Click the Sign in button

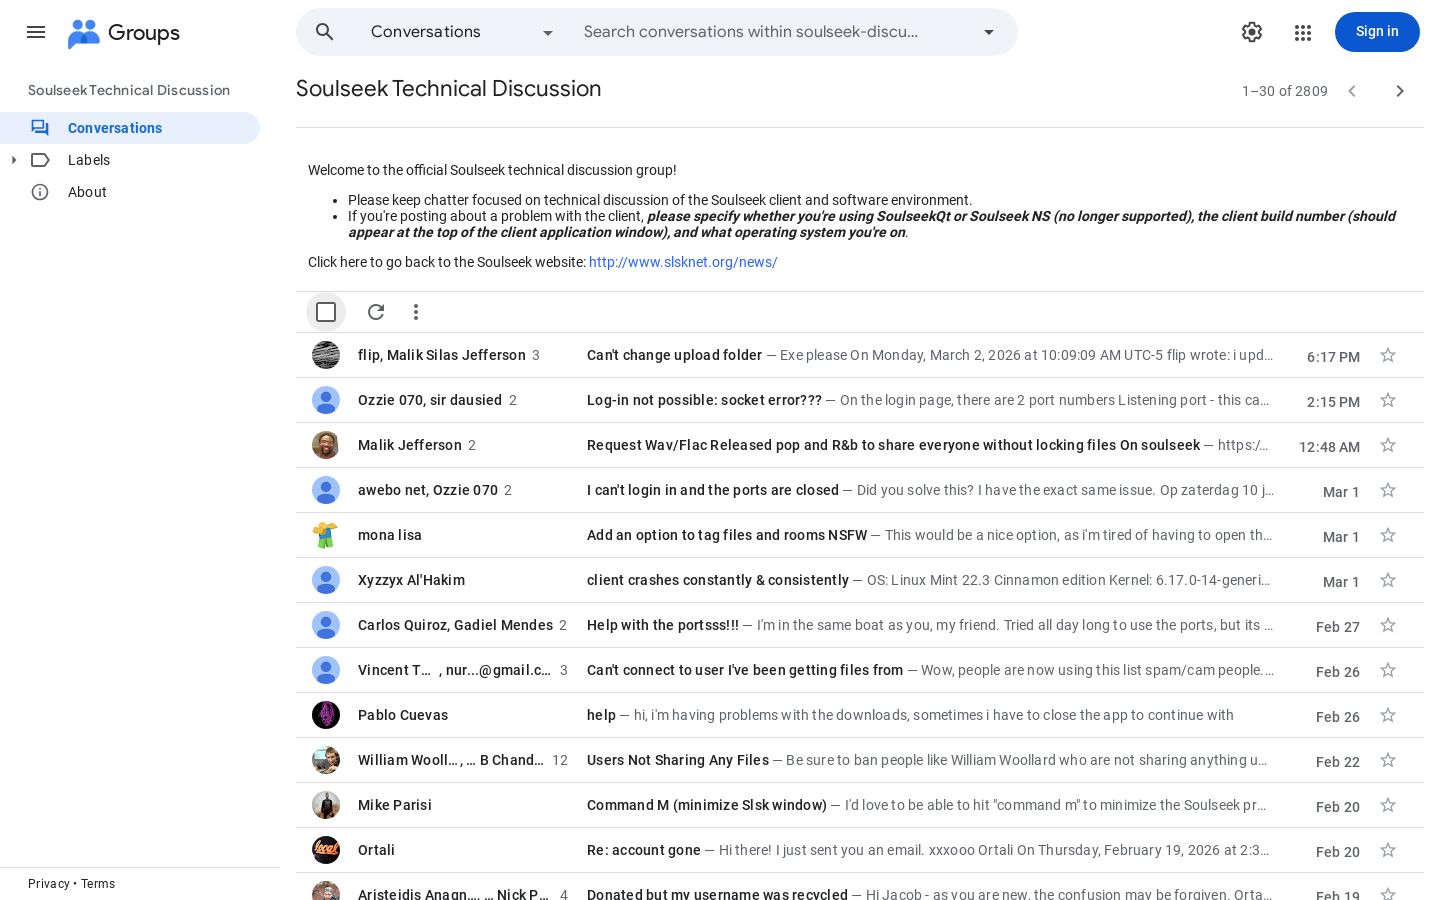pyautogui.click(x=1377, y=32)
